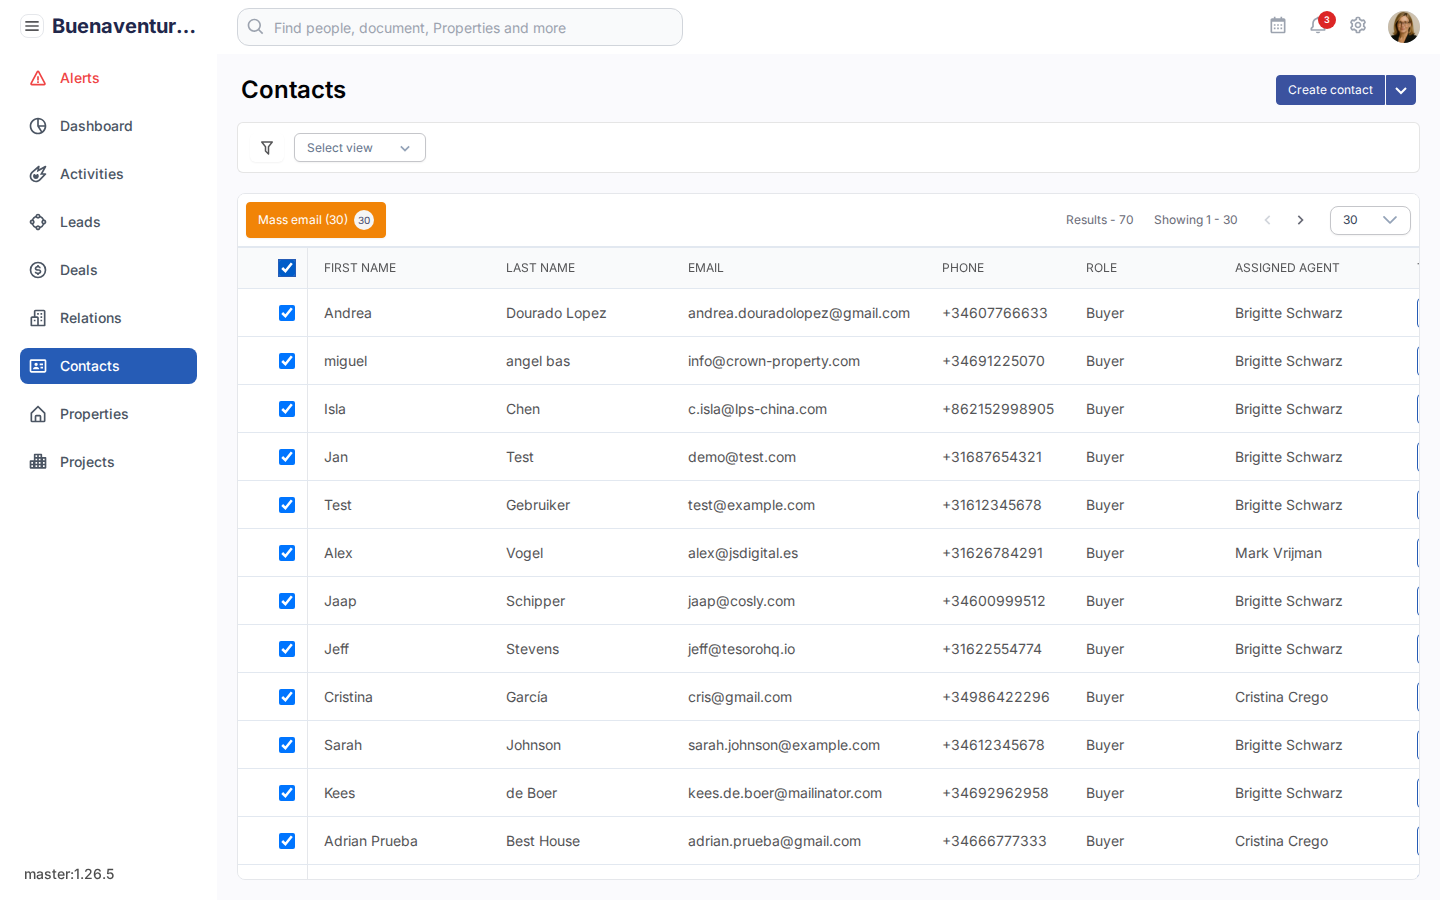Viewport: 1440px width, 900px height.
Task: Click version label master:1.26.5
Action: tap(69, 874)
